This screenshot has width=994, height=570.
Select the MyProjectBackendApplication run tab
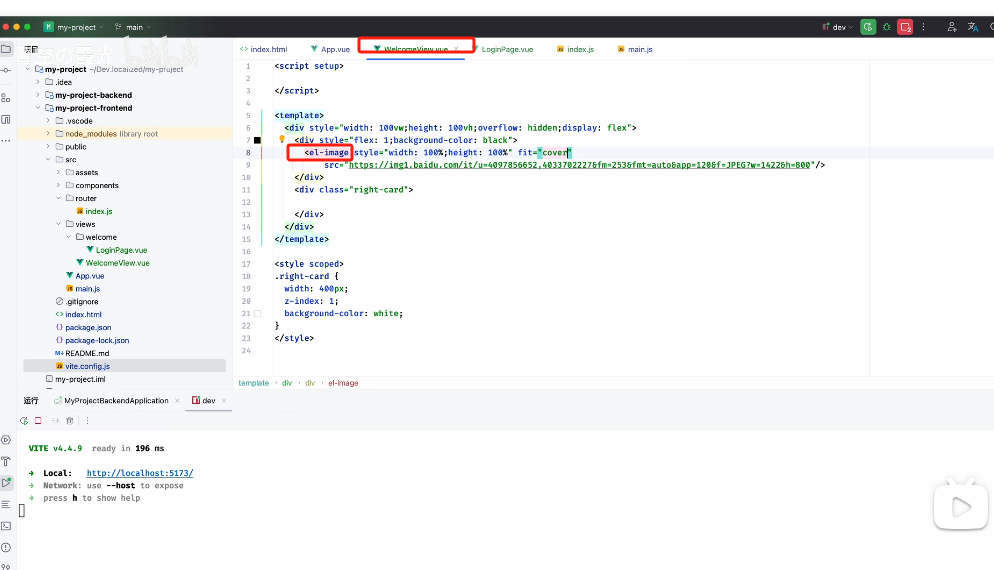pyautogui.click(x=112, y=401)
